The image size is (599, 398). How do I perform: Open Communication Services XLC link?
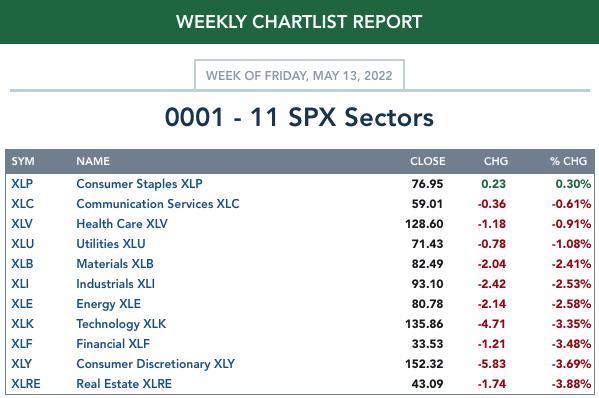click(x=158, y=204)
